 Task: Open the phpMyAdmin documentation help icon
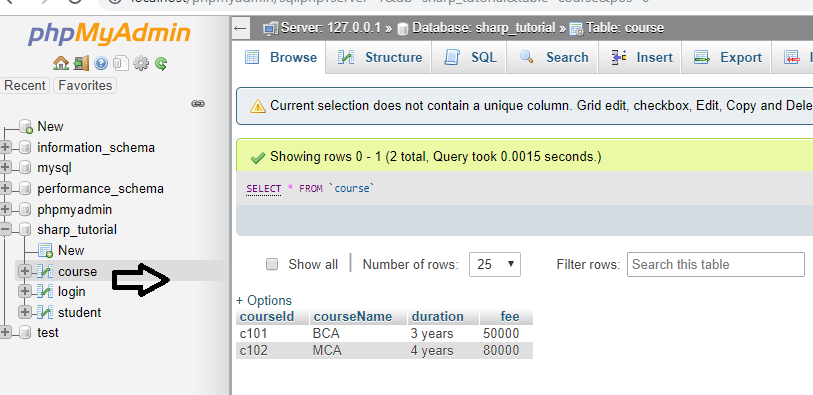[101, 64]
